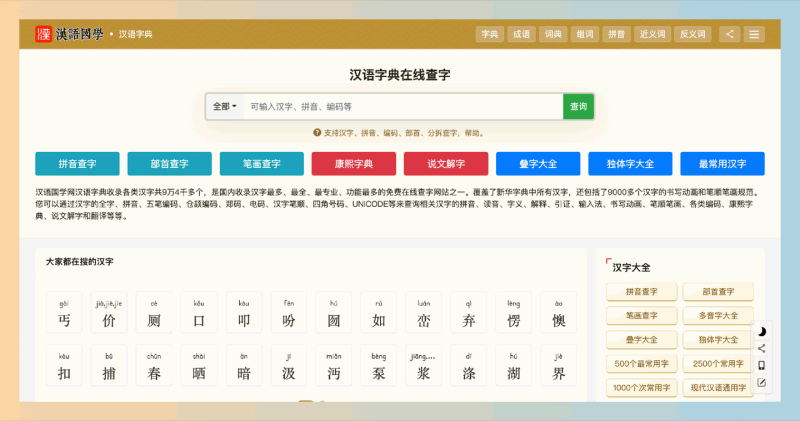The image size is (800, 421).
Task: Open character card 厕
Action: pos(154,312)
